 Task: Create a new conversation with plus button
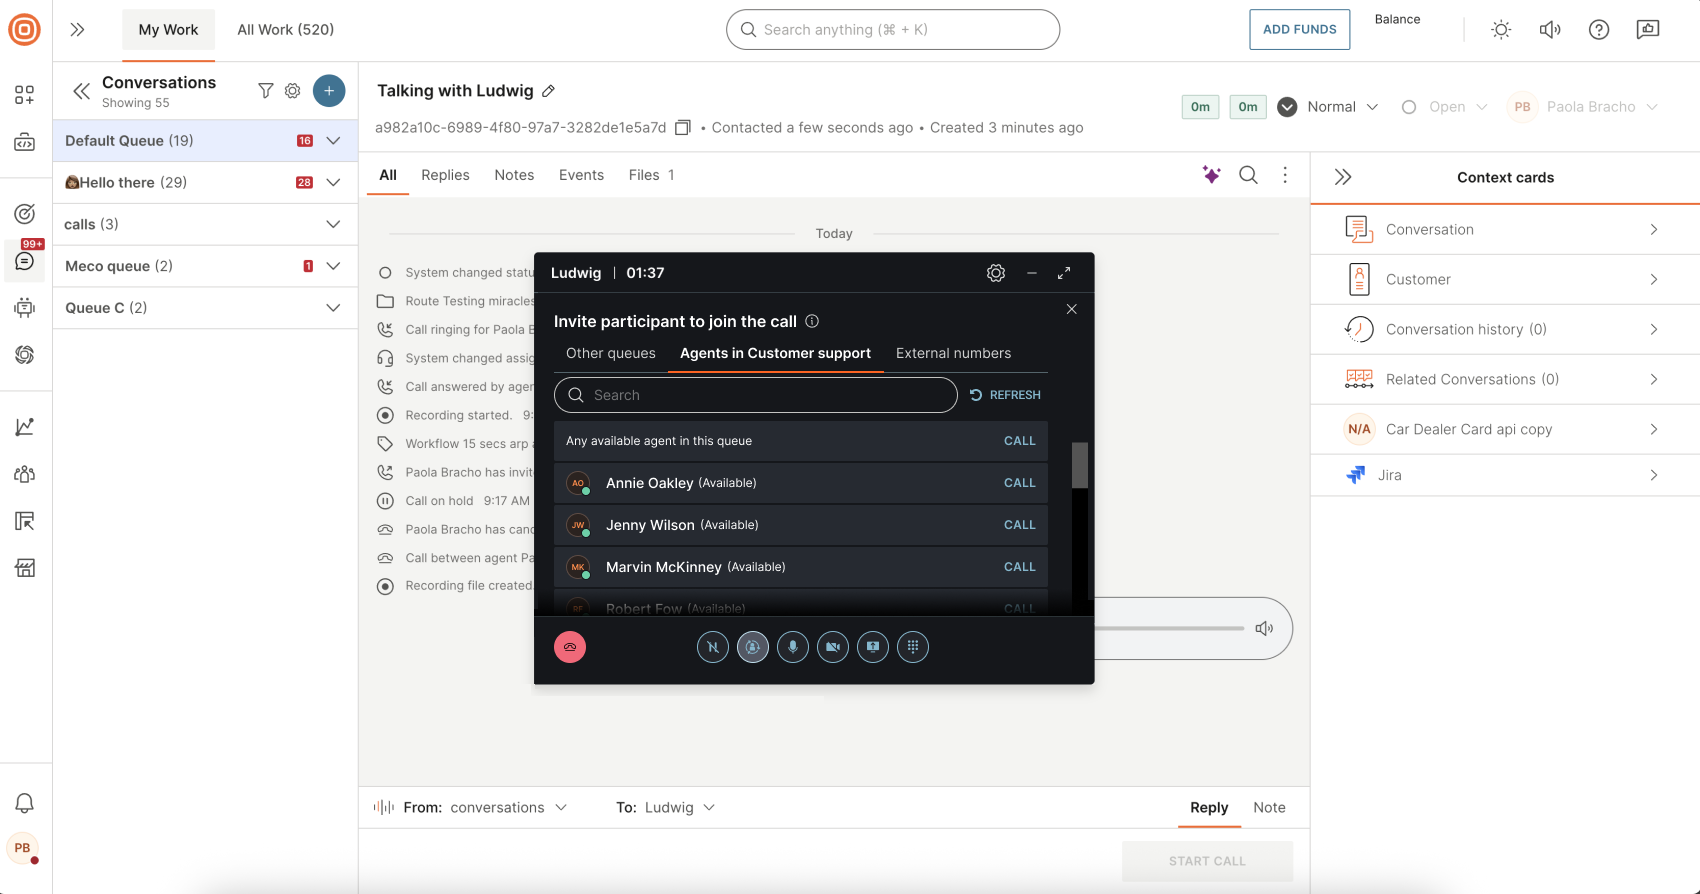(x=329, y=91)
